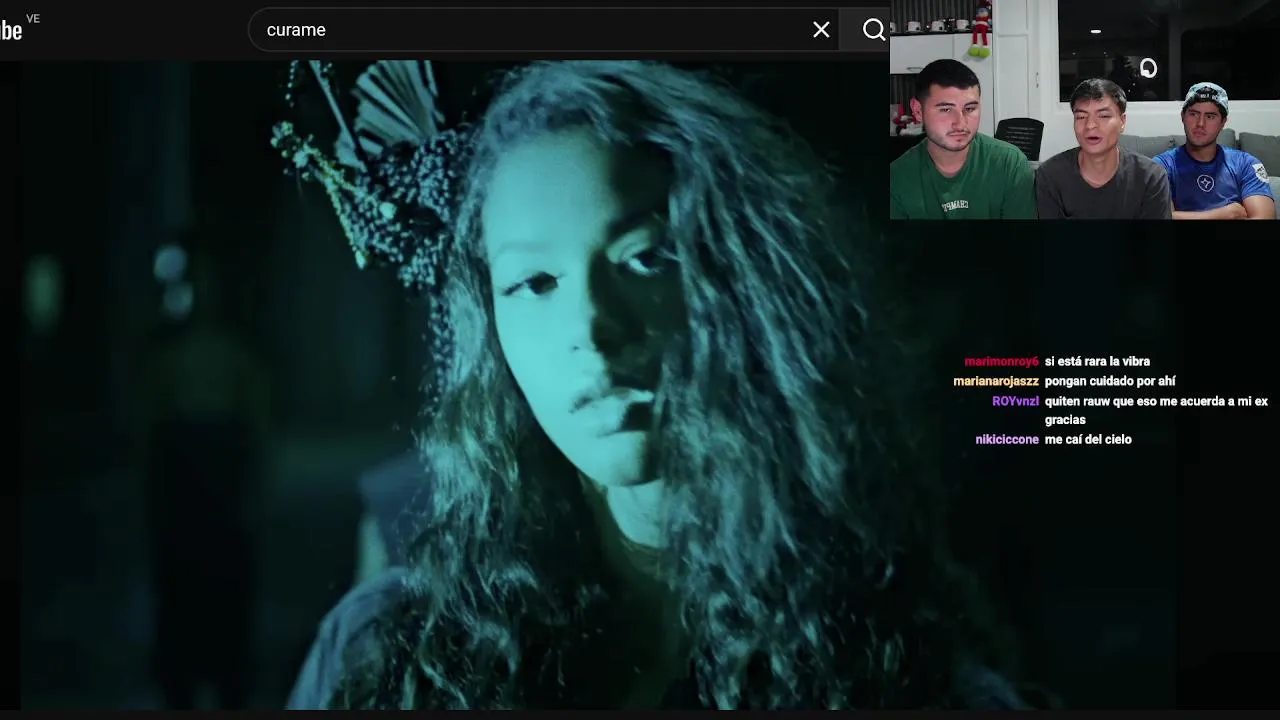The width and height of the screenshot is (1280, 720).
Task: Open the YouTube logo home link
Action: coord(13,30)
